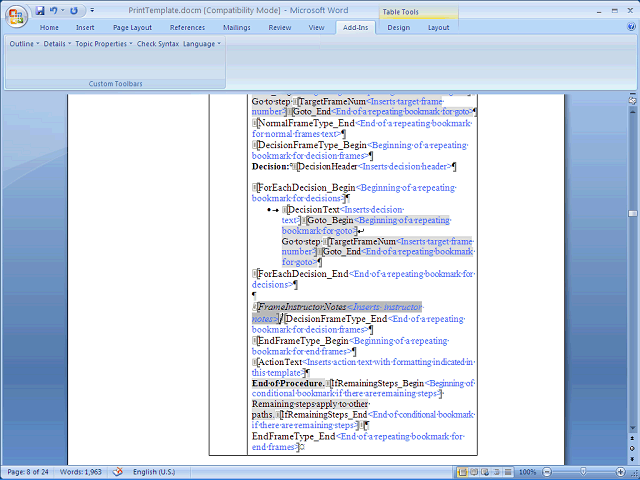Image resolution: width=640 pixels, height=480 pixels.
Task: Click the Save icon in Quick Access
Action: pos(40,11)
